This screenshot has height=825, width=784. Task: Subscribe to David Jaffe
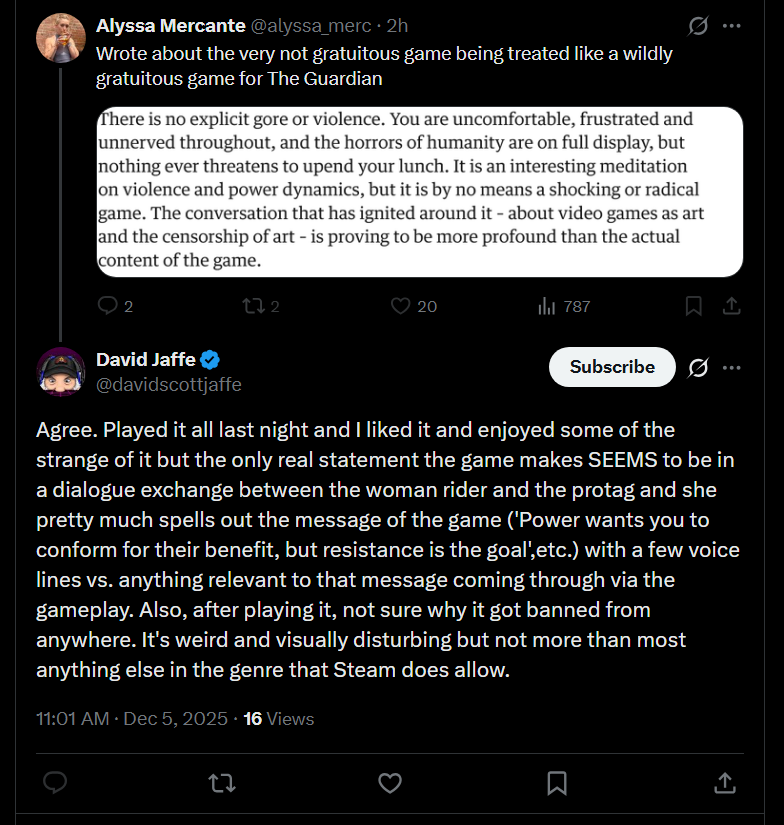(612, 367)
